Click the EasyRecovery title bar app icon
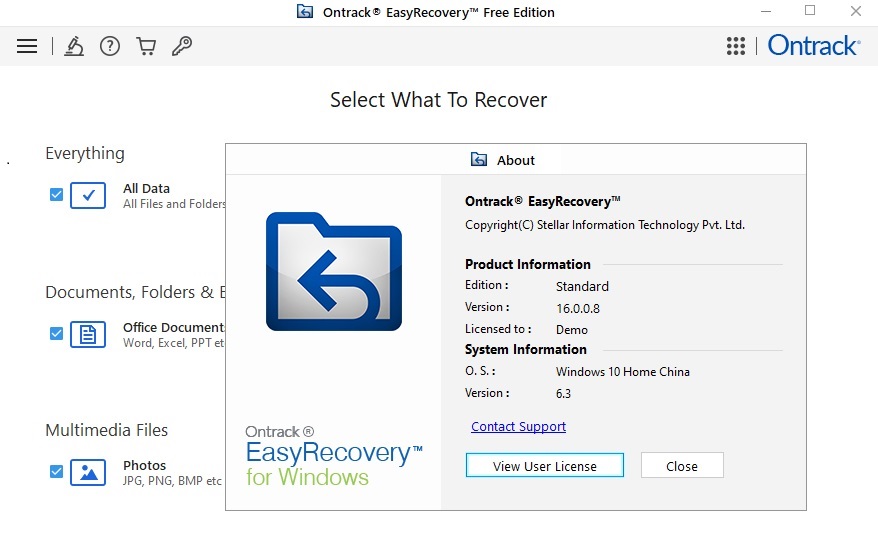878x550 pixels. pyautogui.click(x=305, y=12)
